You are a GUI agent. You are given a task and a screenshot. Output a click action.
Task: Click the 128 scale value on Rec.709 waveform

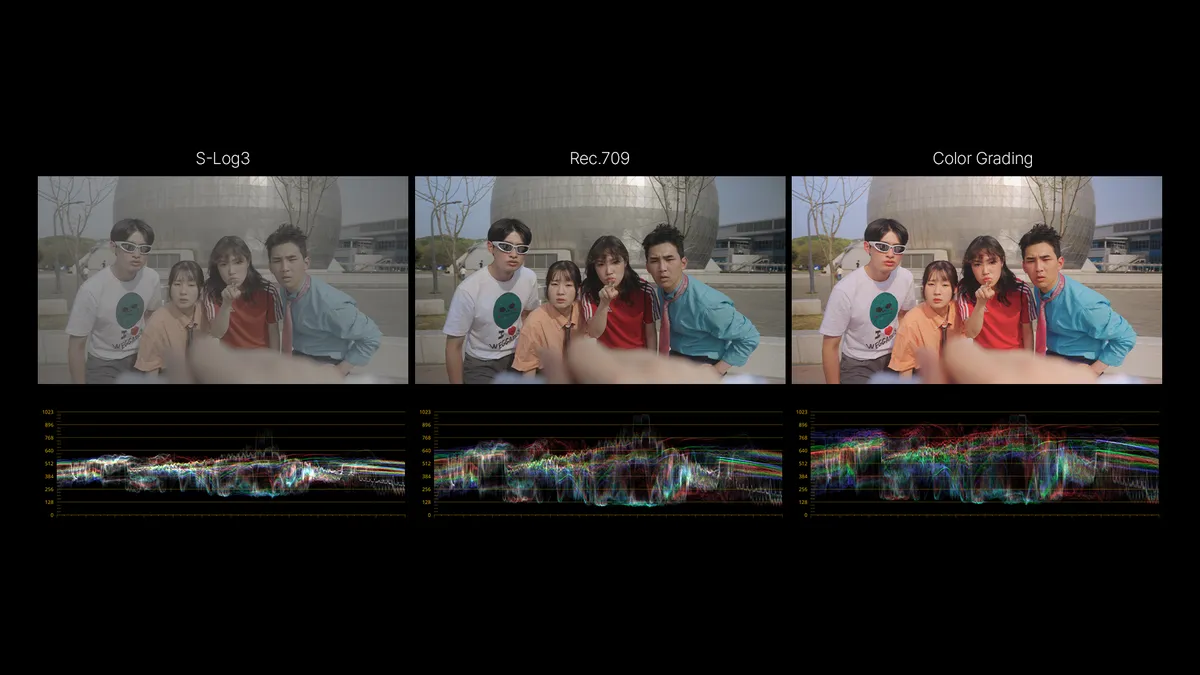(425, 502)
